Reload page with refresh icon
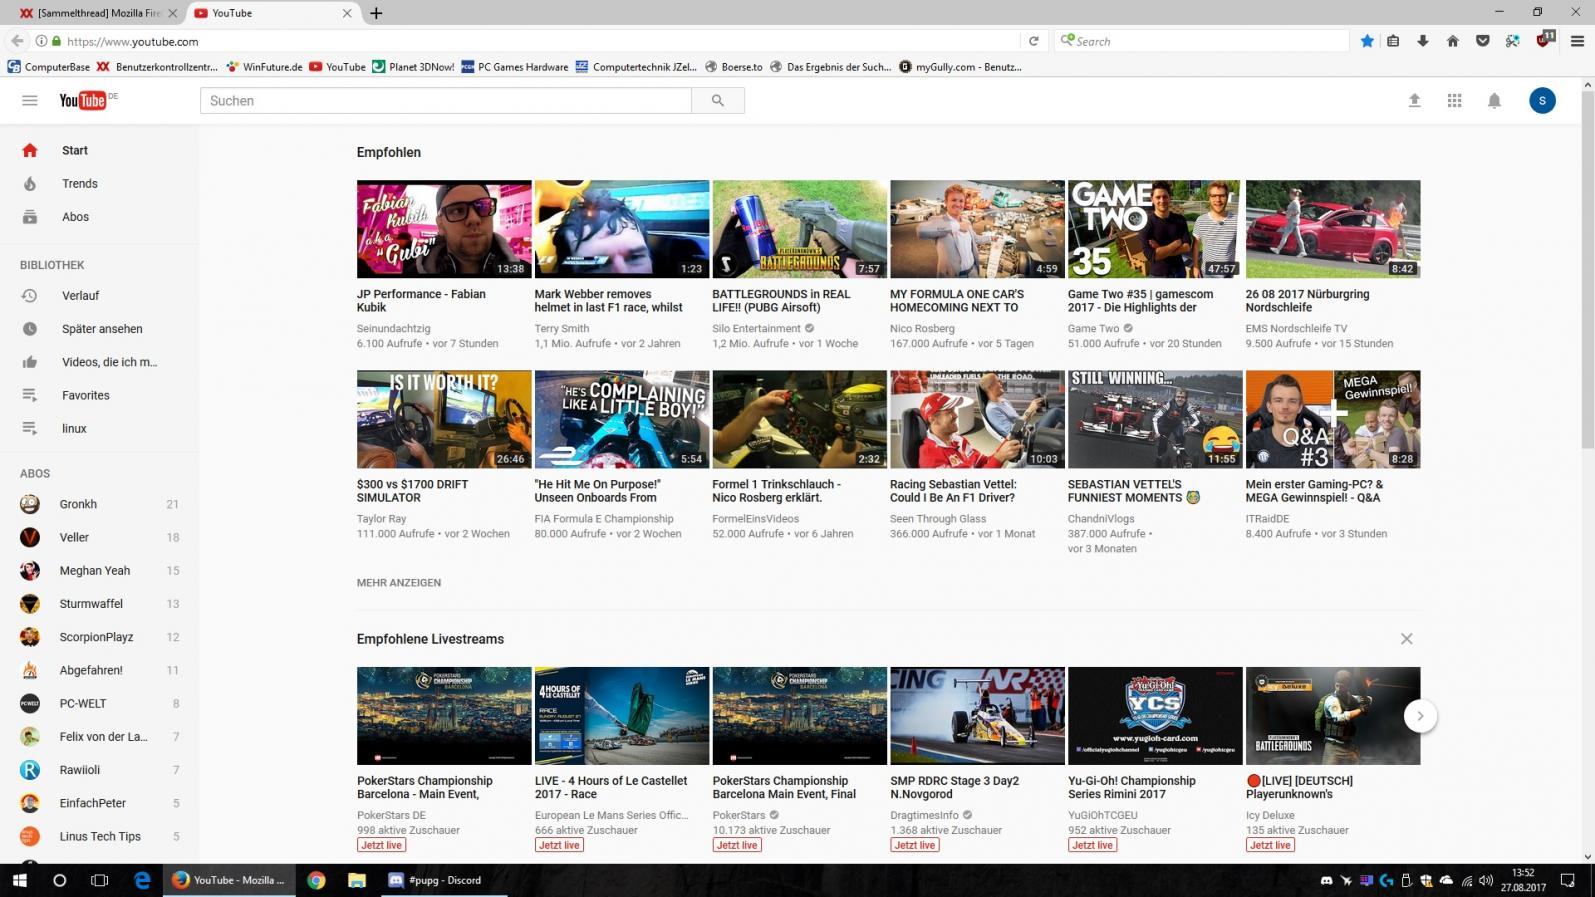 click(1033, 41)
